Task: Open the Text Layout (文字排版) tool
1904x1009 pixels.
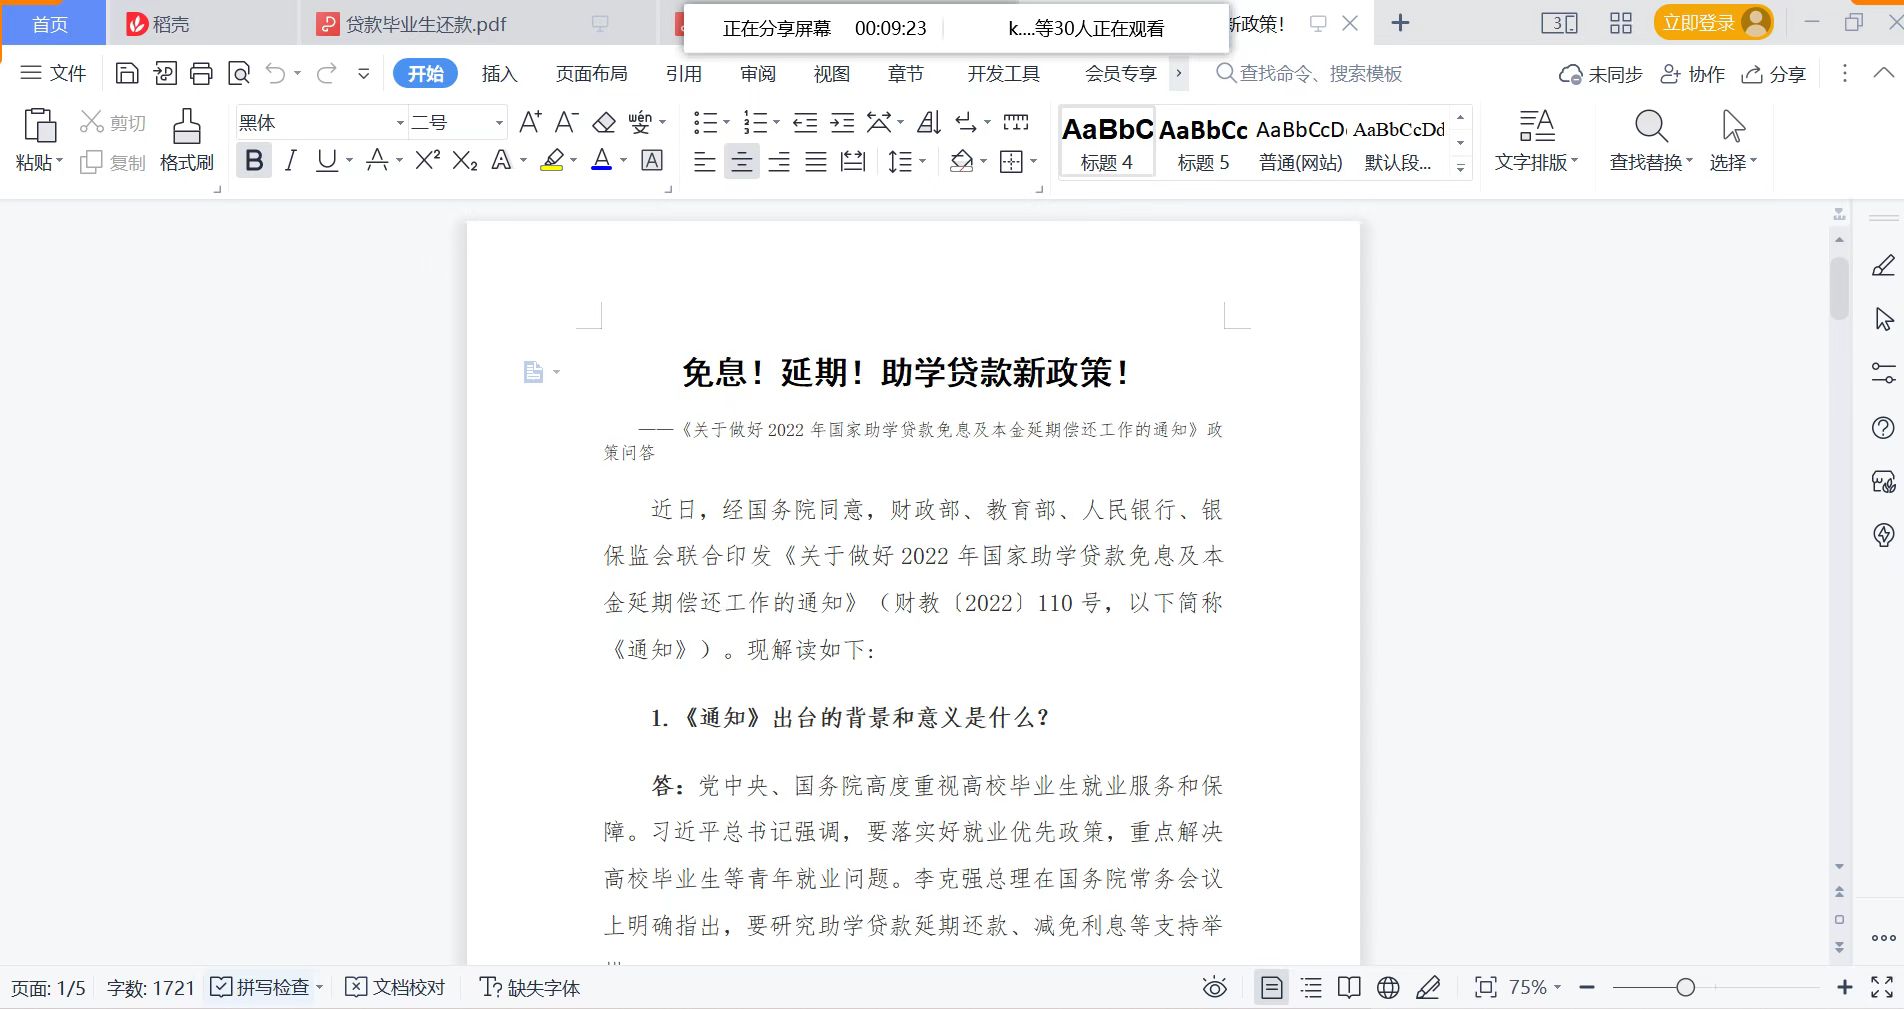Action: [1537, 140]
